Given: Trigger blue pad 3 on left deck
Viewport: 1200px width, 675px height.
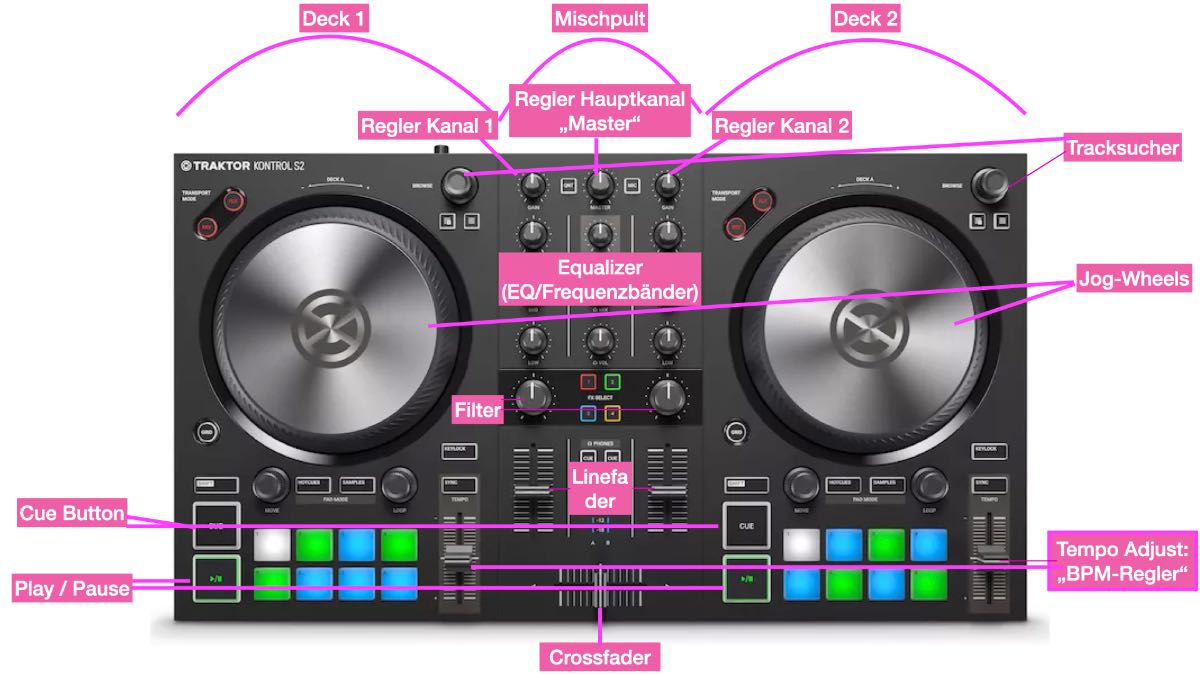Looking at the screenshot, I should pyautogui.click(x=356, y=544).
